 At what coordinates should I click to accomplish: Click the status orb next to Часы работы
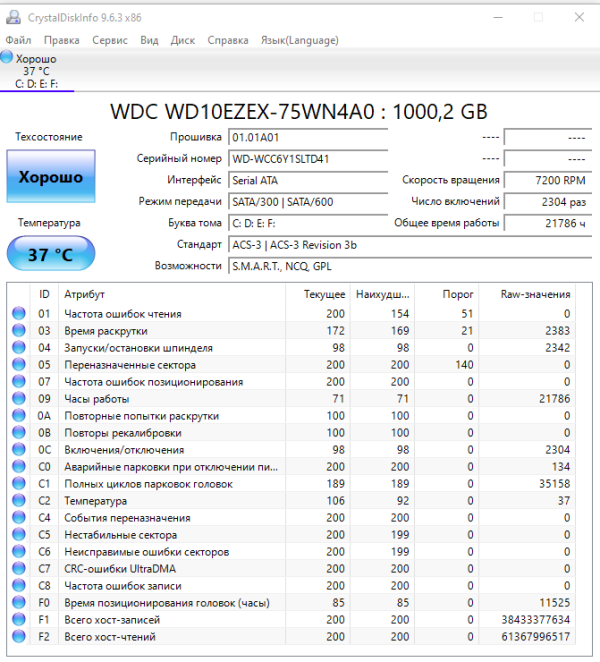click(19, 399)
